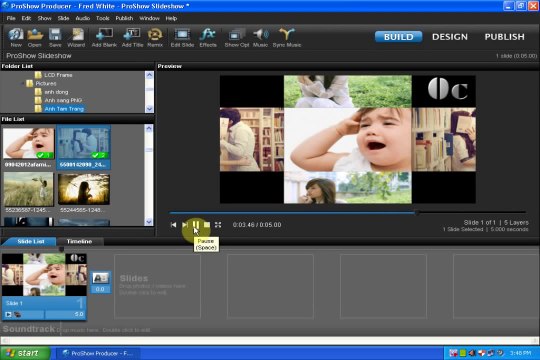Open the Help menu
This screenshot has width=540, height=360.
pos(171,18)
